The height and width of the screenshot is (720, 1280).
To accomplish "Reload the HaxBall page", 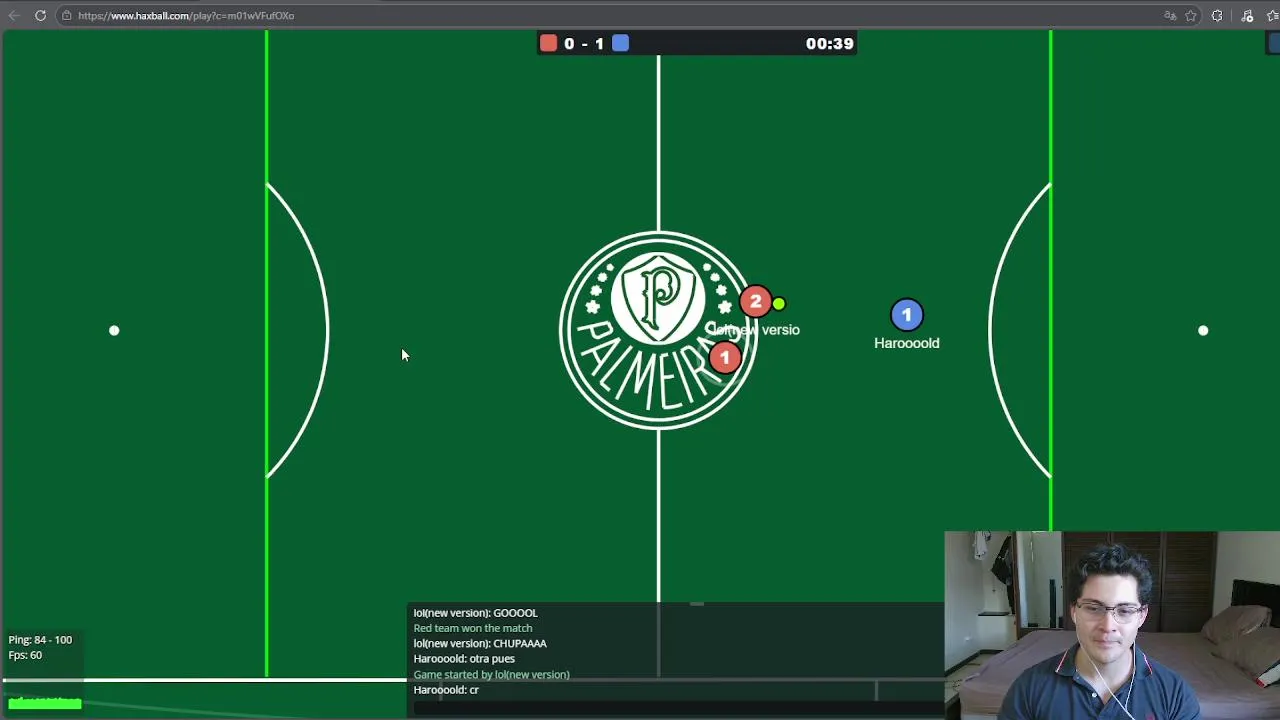I will pos(40,16).
